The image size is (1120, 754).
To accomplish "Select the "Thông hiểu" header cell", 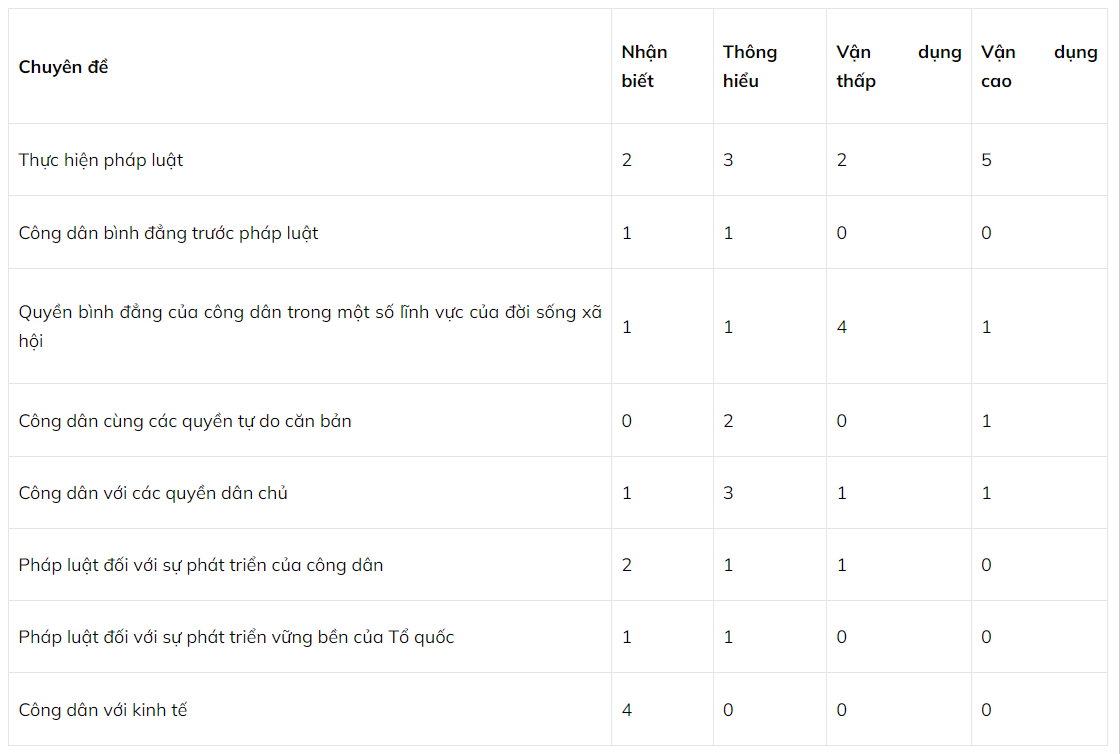I will click(x=750, y=66).
